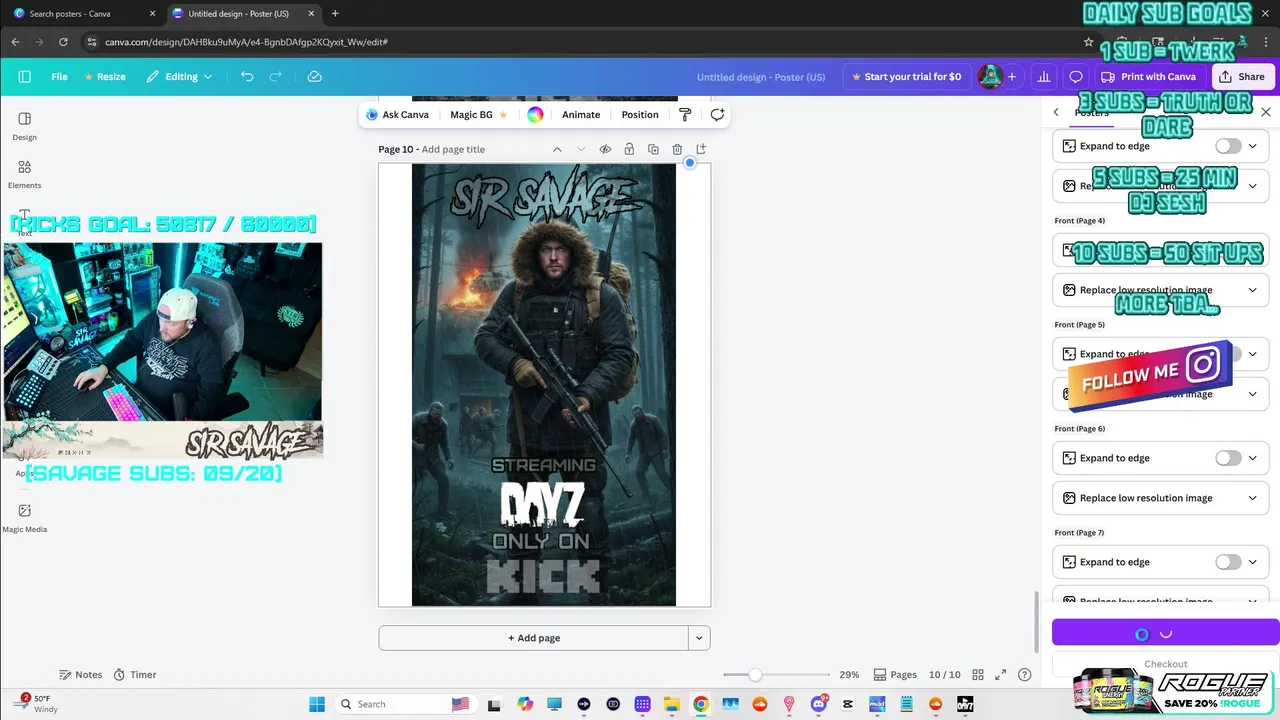Open the File menu

coord(60,76)
